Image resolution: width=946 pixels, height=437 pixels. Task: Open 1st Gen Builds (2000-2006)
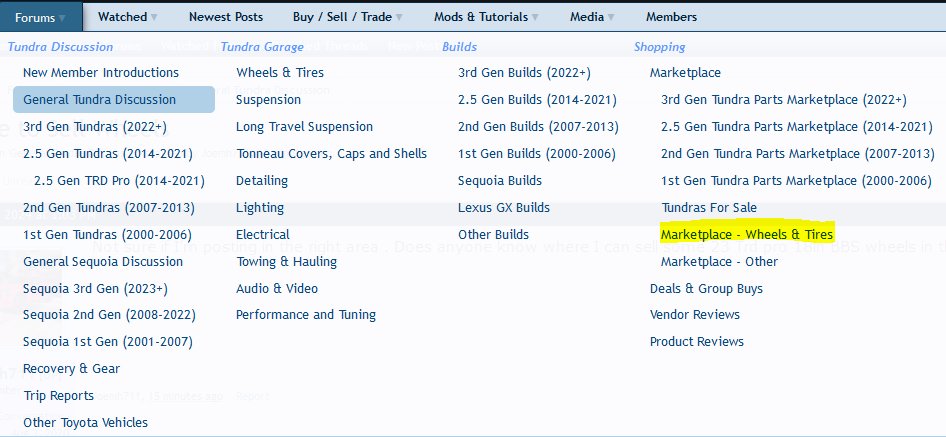click(x=537, y=153)
